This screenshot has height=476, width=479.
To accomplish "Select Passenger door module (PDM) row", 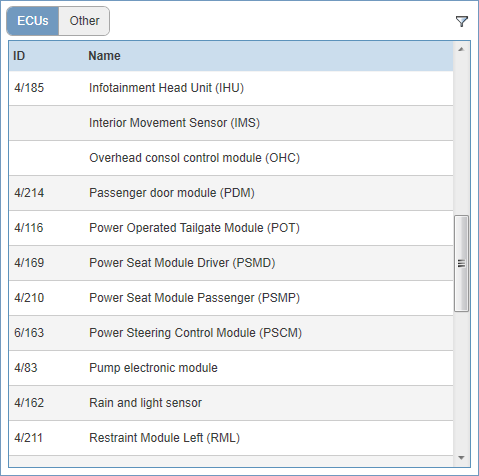I will point(231,193).
